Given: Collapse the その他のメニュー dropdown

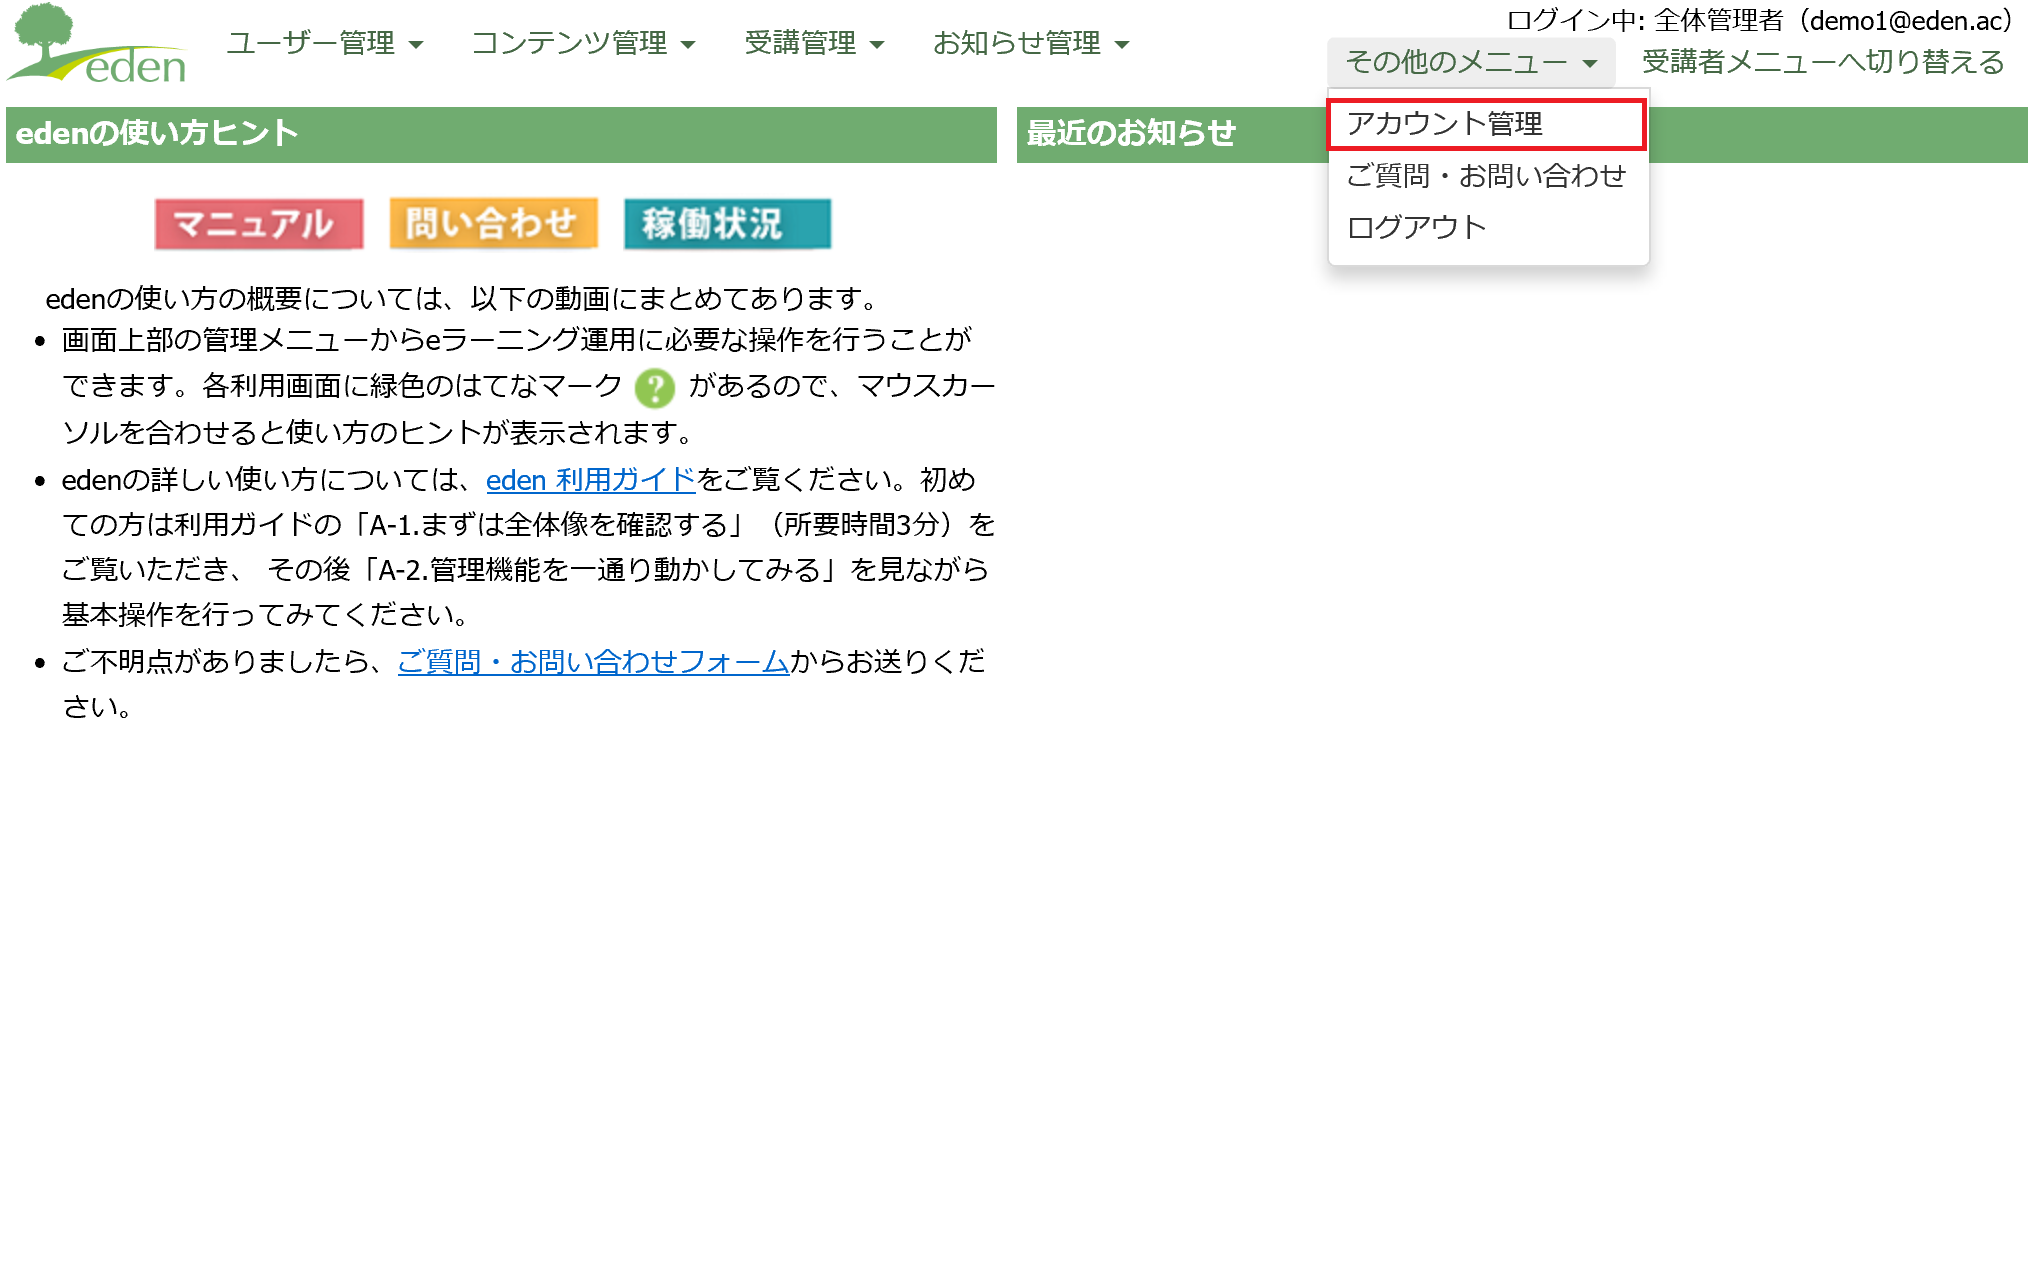Looking at the screenshot, I should [x=1470, y=62].
